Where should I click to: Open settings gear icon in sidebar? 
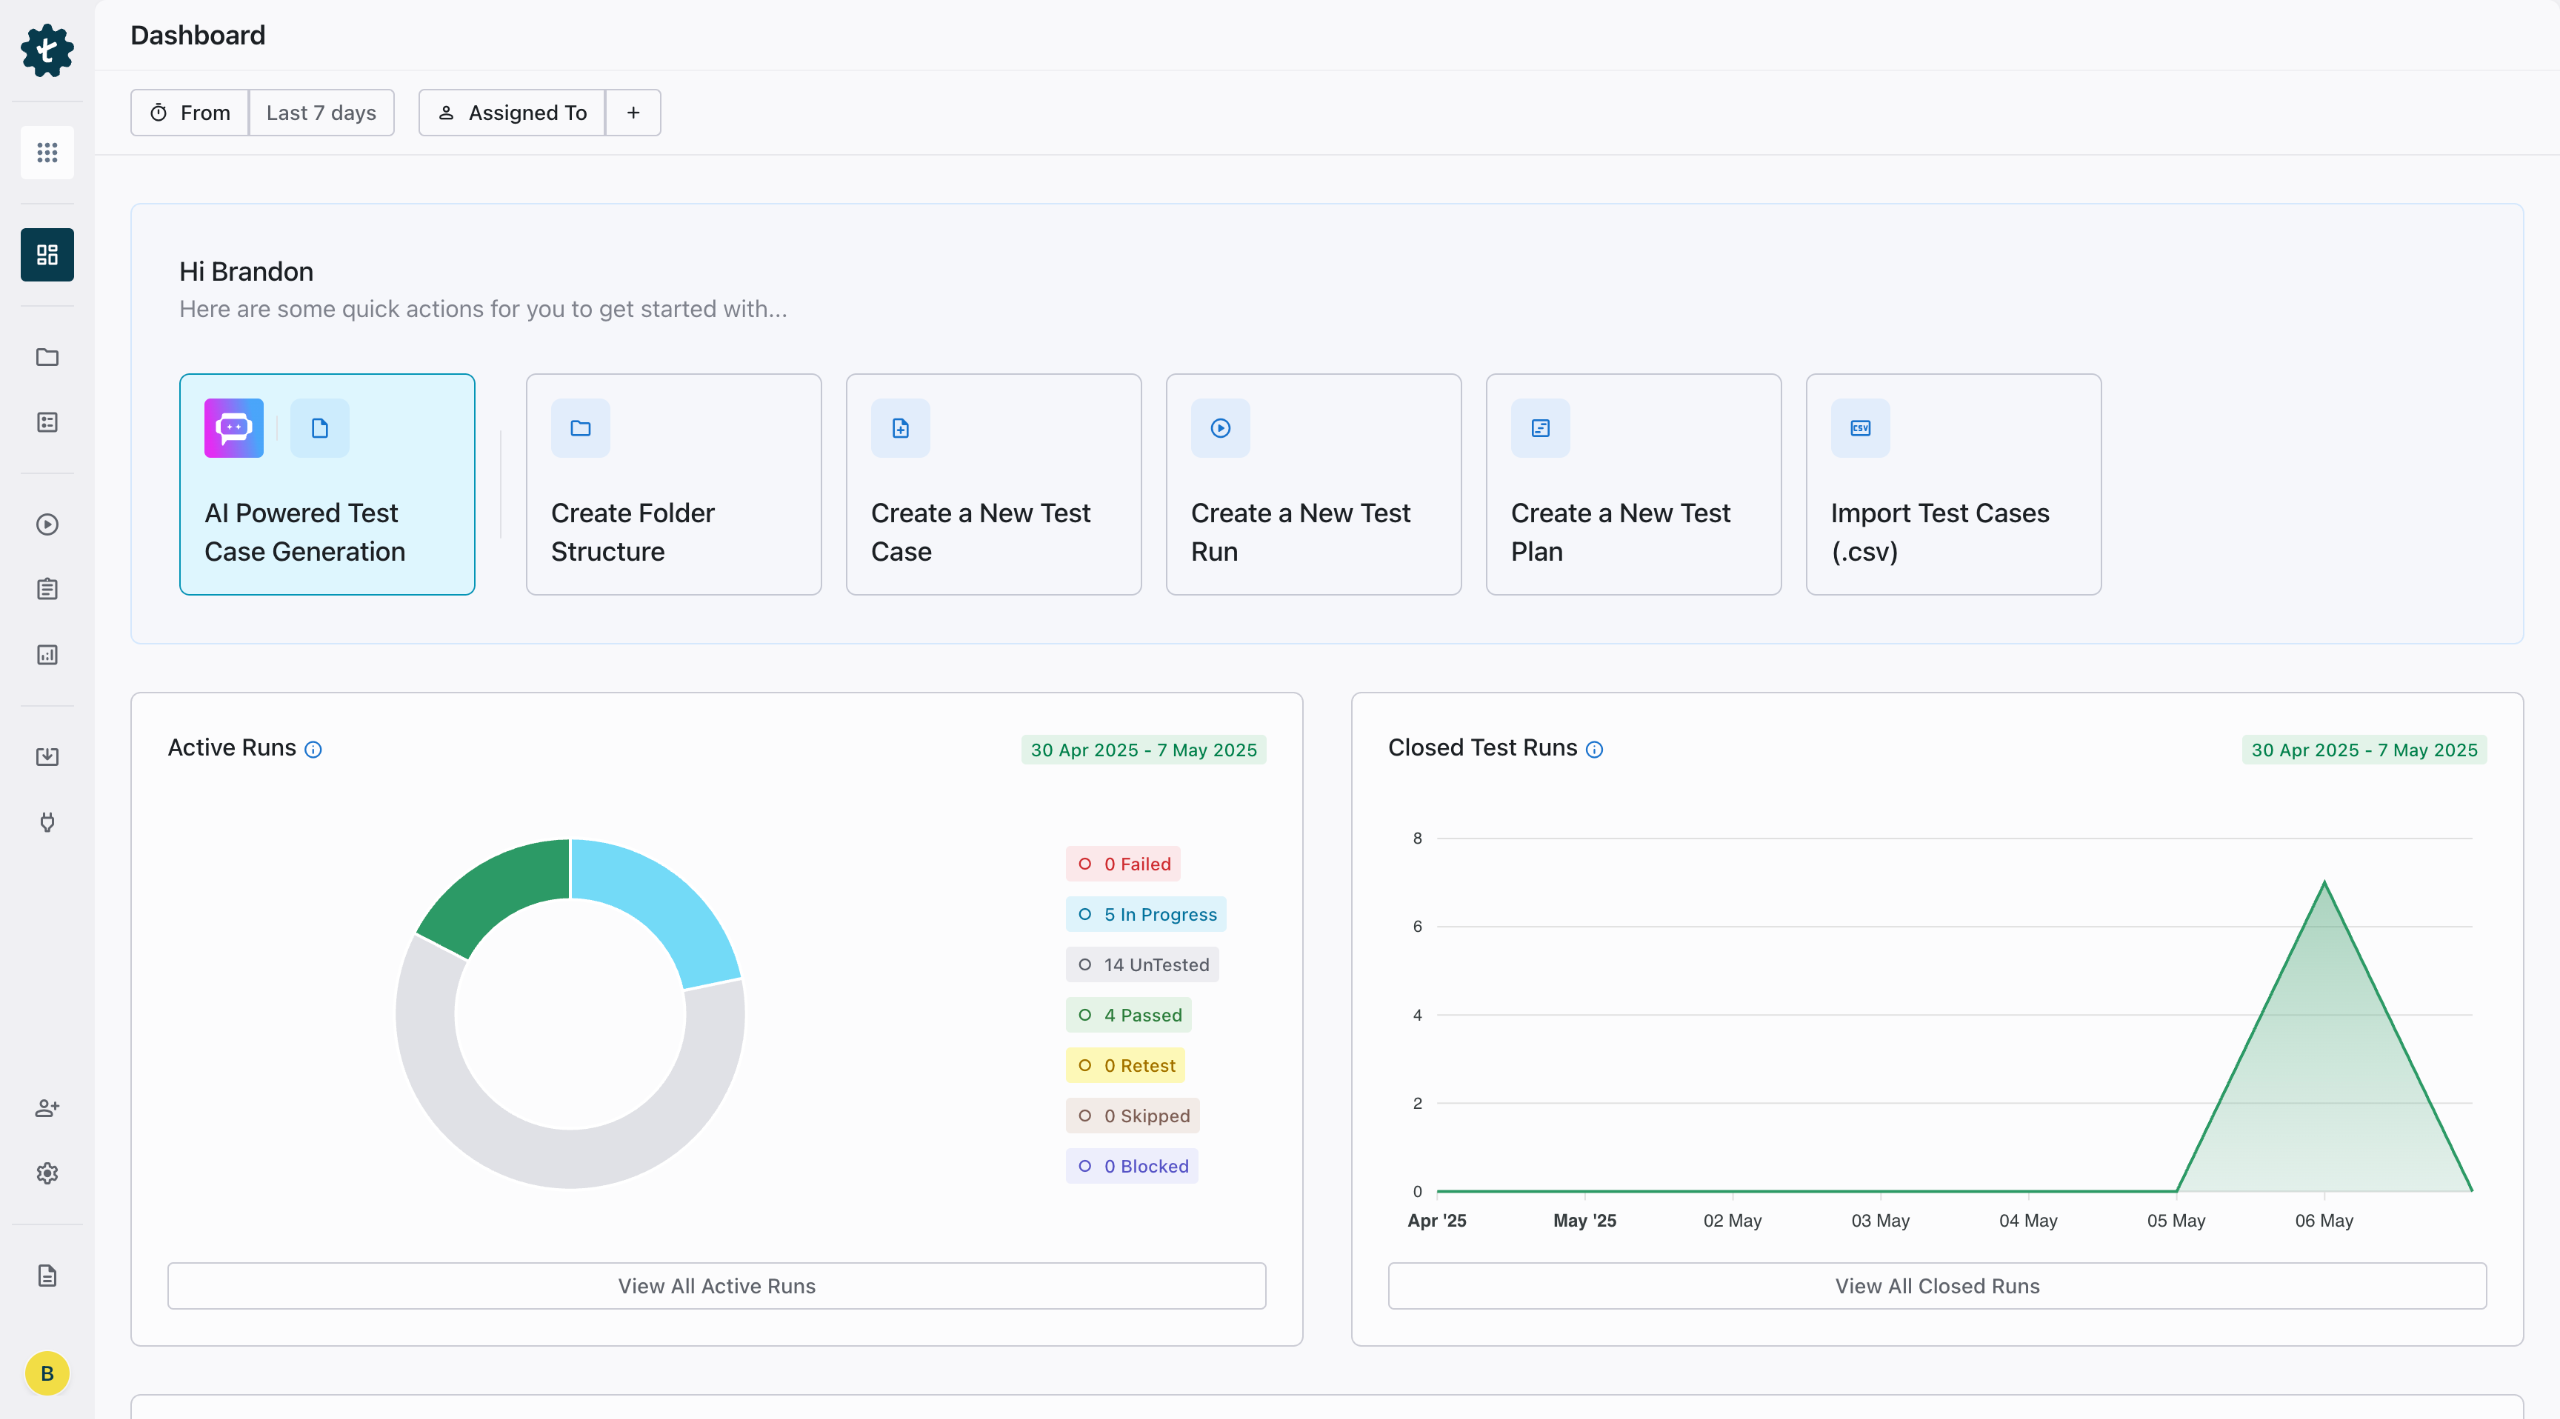[x=47, y=1173]
